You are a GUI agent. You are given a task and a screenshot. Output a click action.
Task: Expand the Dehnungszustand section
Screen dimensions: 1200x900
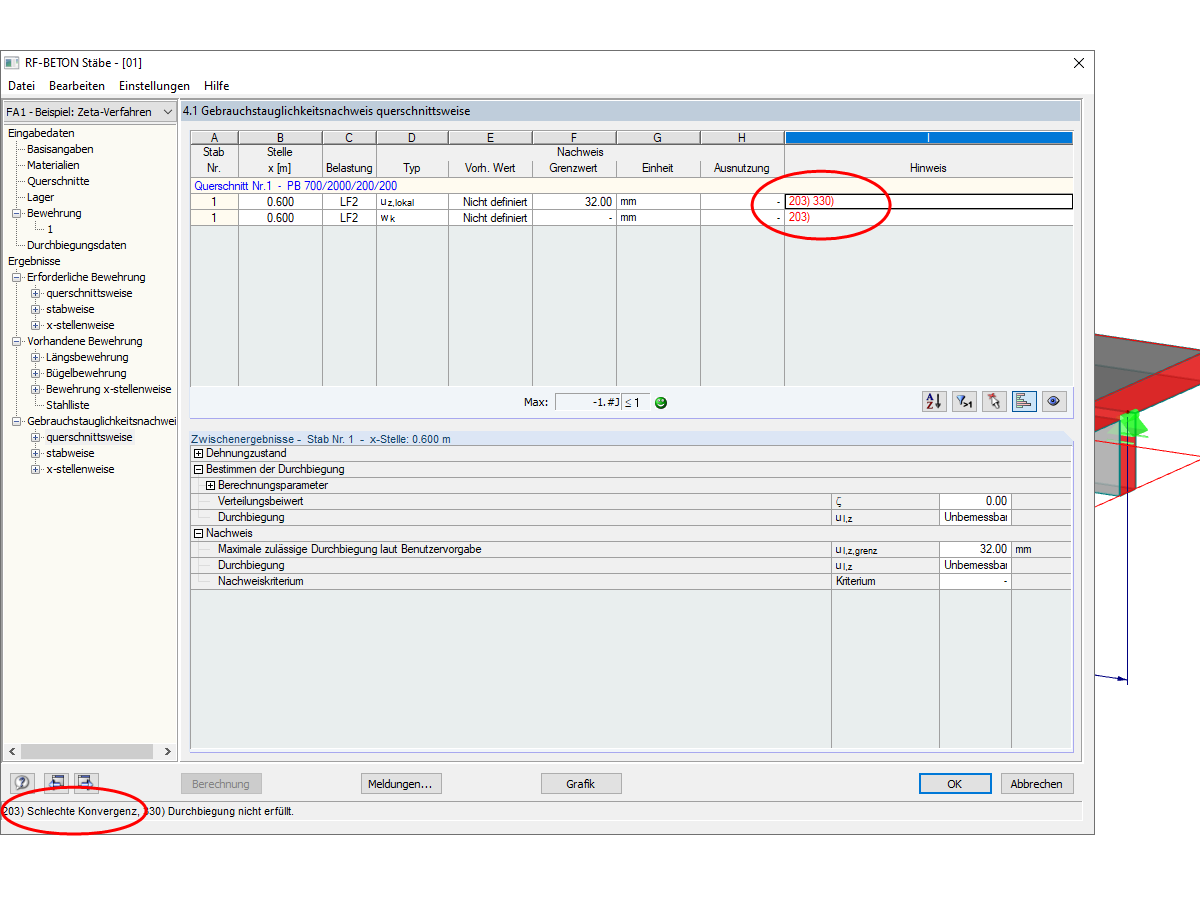click(198, 453)
